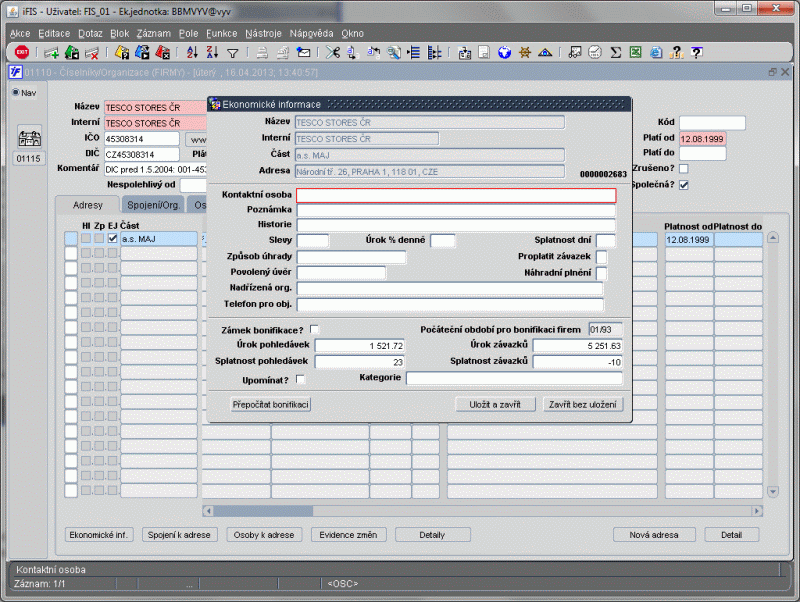Click the red EXIT icon in toolbar
800x602 pixels.
coord(20,52)
